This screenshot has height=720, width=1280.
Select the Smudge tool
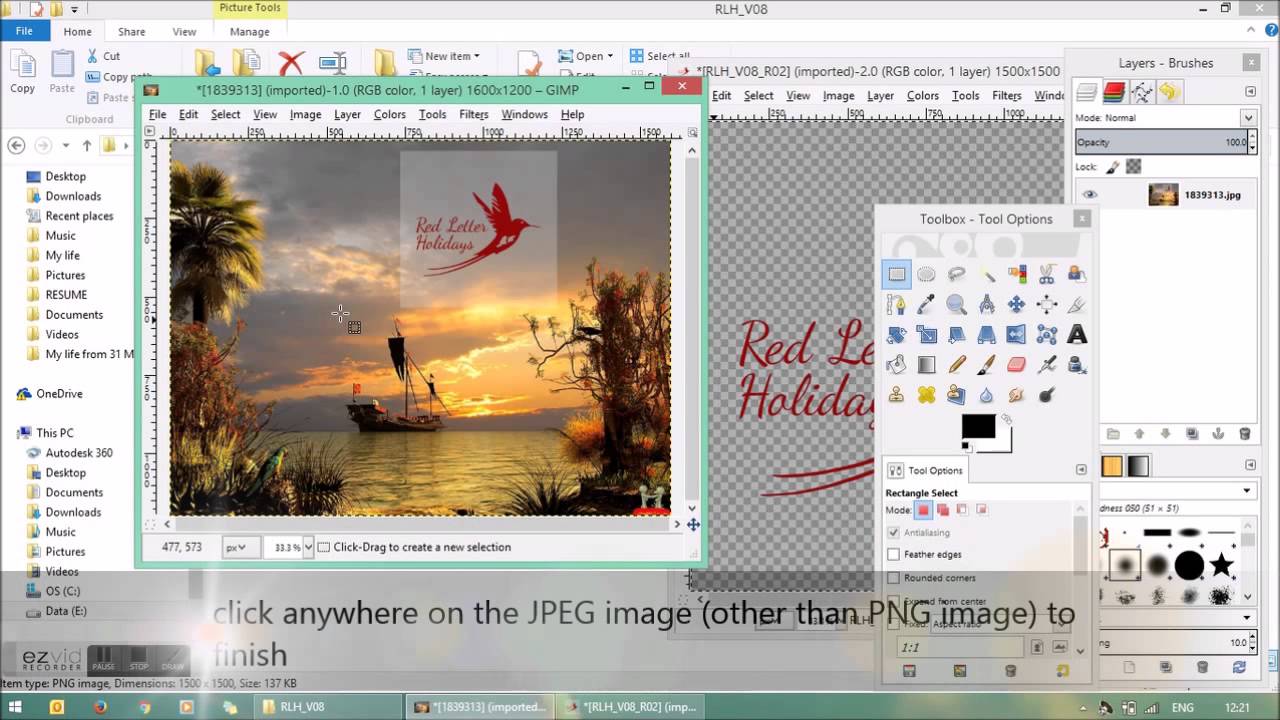1017,395
